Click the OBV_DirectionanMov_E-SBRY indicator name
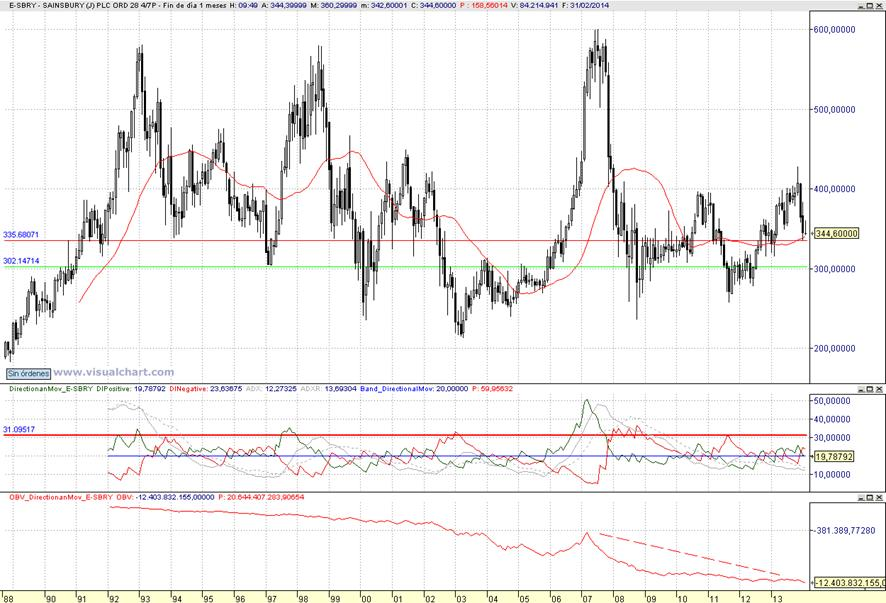The height and width of the screenshot is (603, 886). [61, 497]
